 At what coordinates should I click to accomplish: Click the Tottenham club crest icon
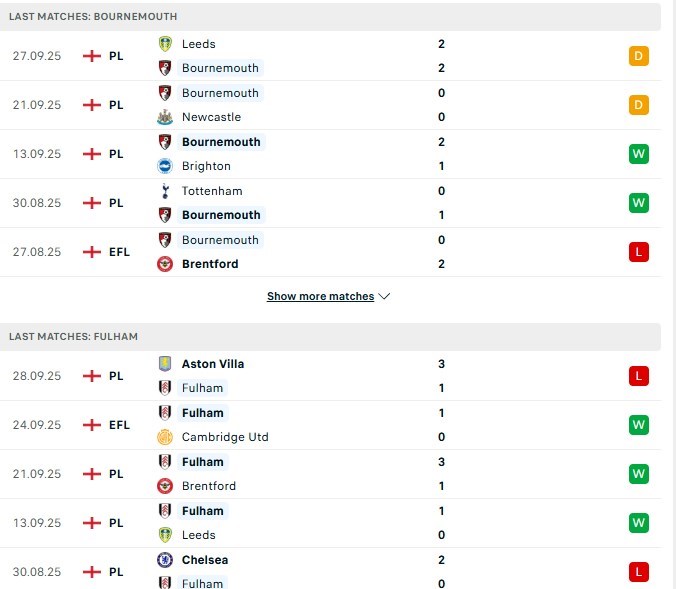pyautogui.click(x=165, y=191)
